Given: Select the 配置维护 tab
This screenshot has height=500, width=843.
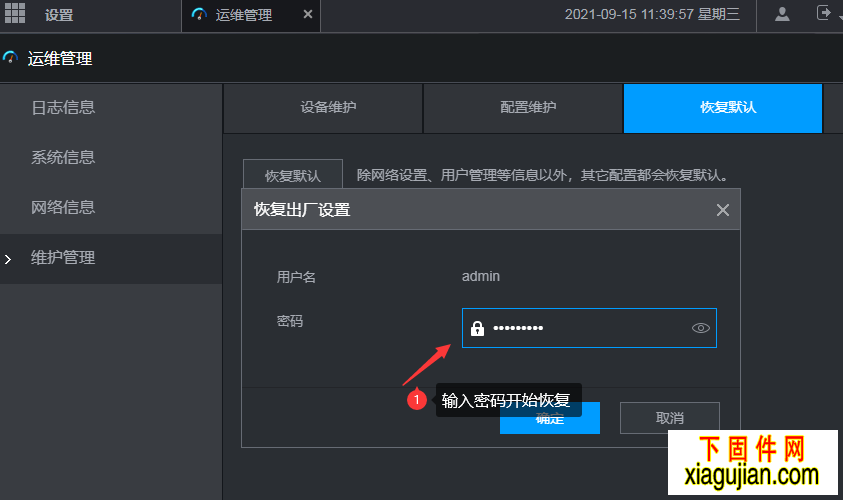Looking at the screenshot, I should [523, 108].
